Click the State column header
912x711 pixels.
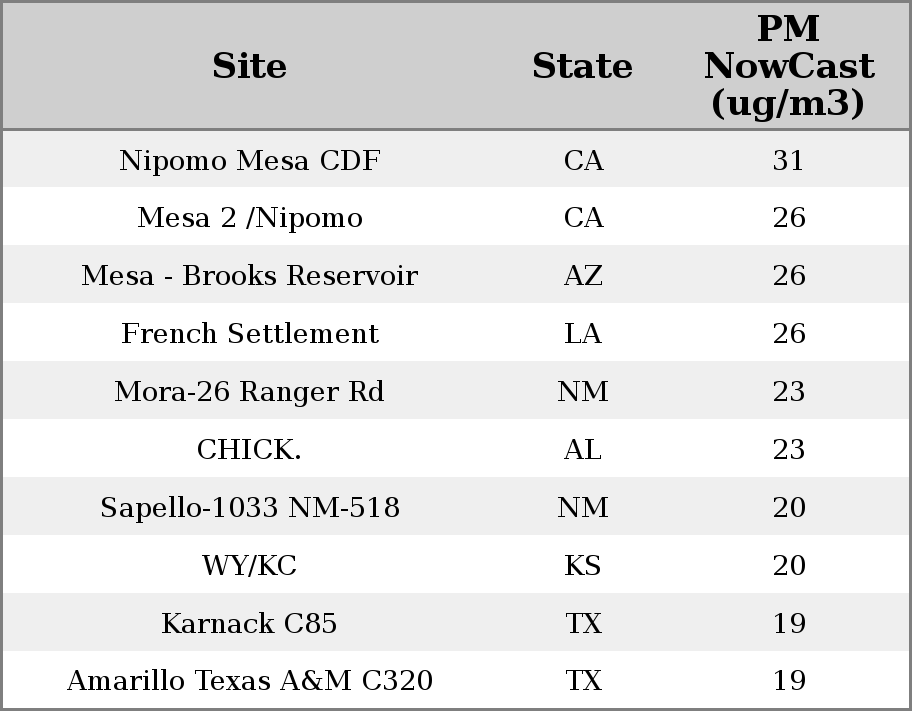[x=582, y=66]
